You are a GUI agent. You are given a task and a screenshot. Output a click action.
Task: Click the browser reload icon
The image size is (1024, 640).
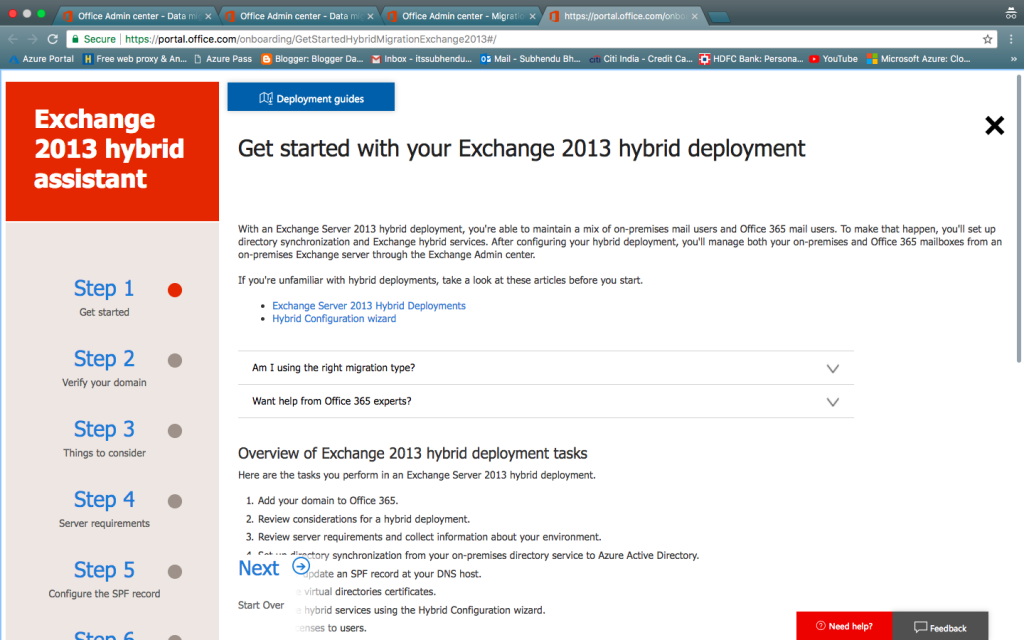pyautogui.click(x=53, y=39)
